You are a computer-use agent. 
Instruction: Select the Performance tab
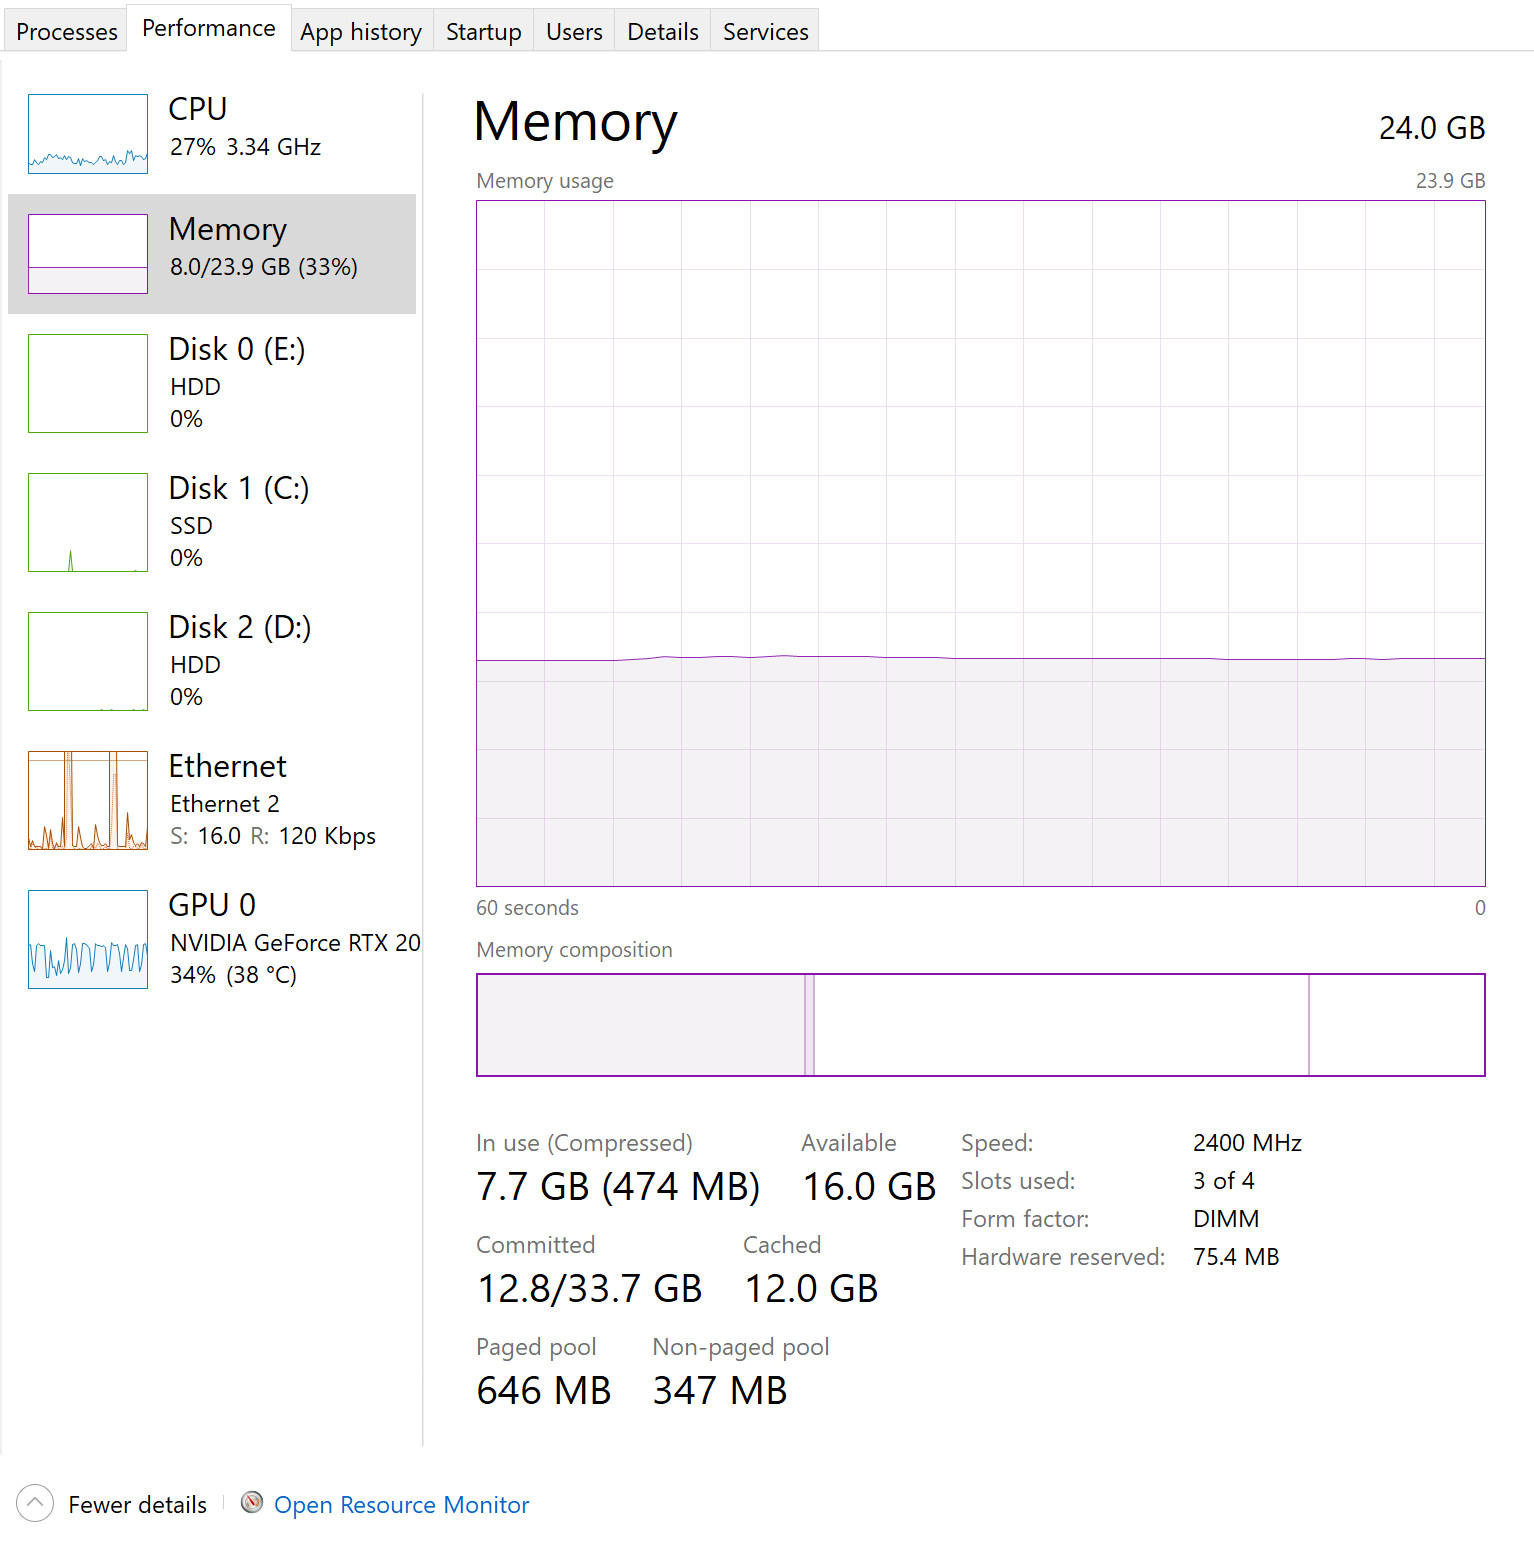(209, 28)
